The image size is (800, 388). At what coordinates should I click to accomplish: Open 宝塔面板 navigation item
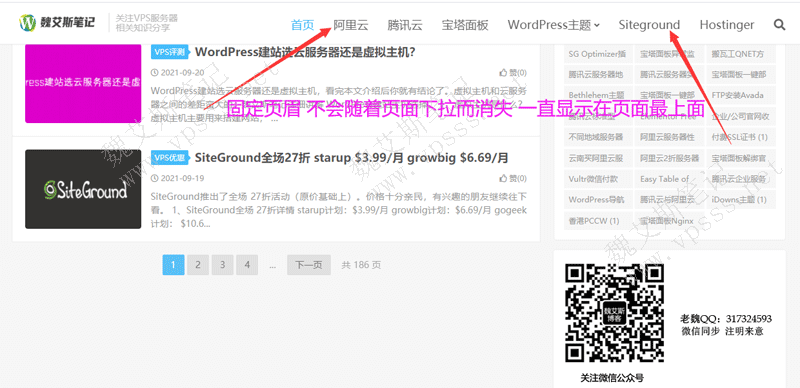[465, 25]
